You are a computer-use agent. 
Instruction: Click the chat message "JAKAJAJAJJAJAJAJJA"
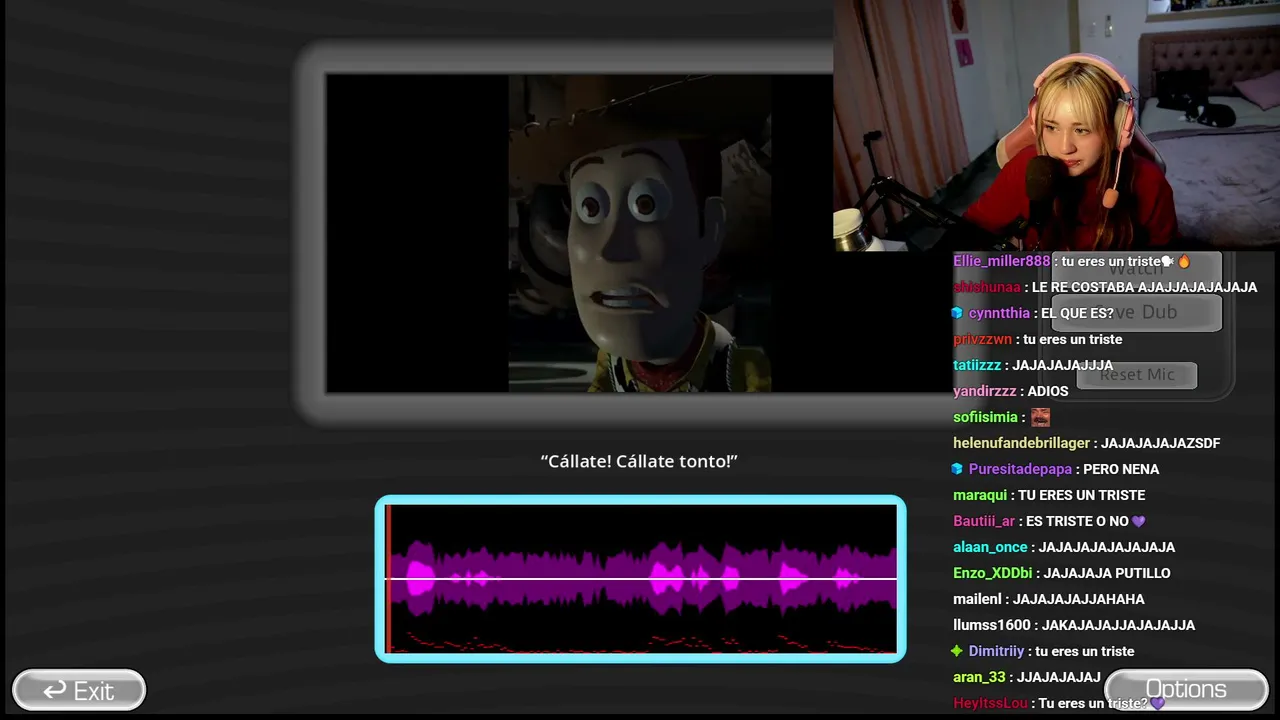click(x=1118, y=625)
